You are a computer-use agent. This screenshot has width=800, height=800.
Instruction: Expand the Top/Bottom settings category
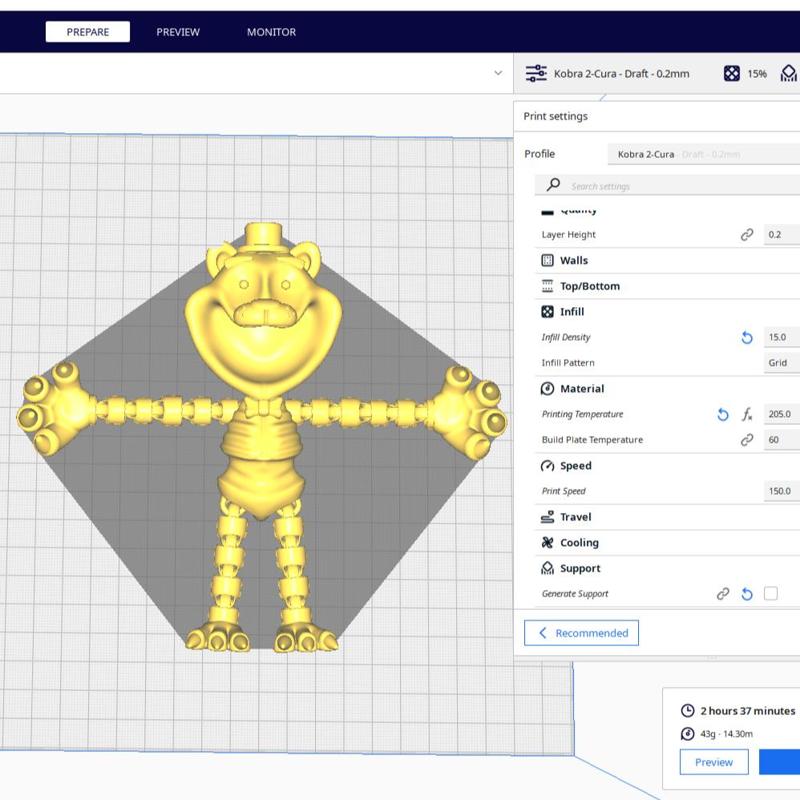(589, 286)
